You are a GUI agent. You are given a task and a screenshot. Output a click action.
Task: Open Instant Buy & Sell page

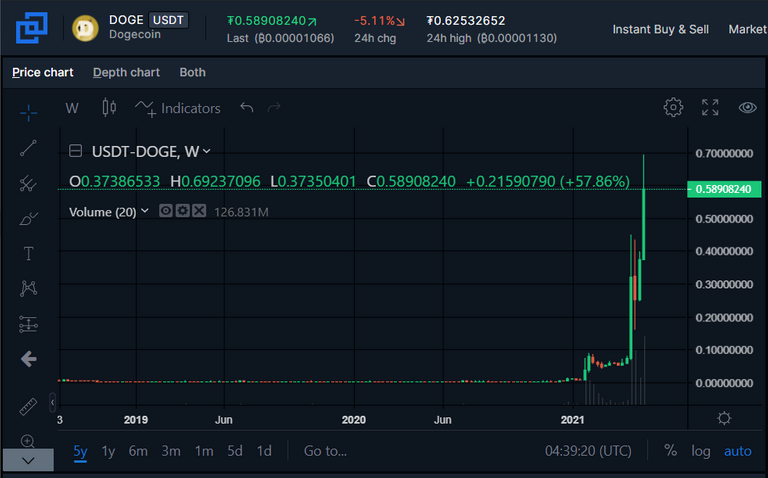click(x=660, y=29)
